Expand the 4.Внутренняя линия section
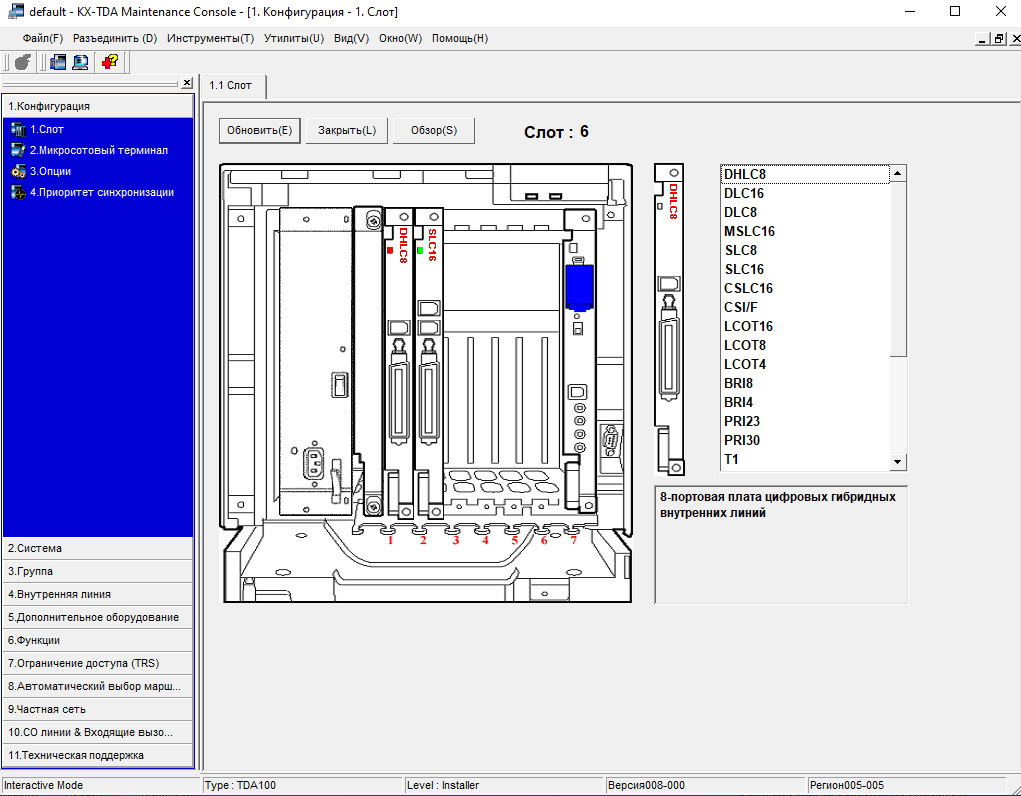The height and width of the screenshot is (796, 1021). (98, 594)
